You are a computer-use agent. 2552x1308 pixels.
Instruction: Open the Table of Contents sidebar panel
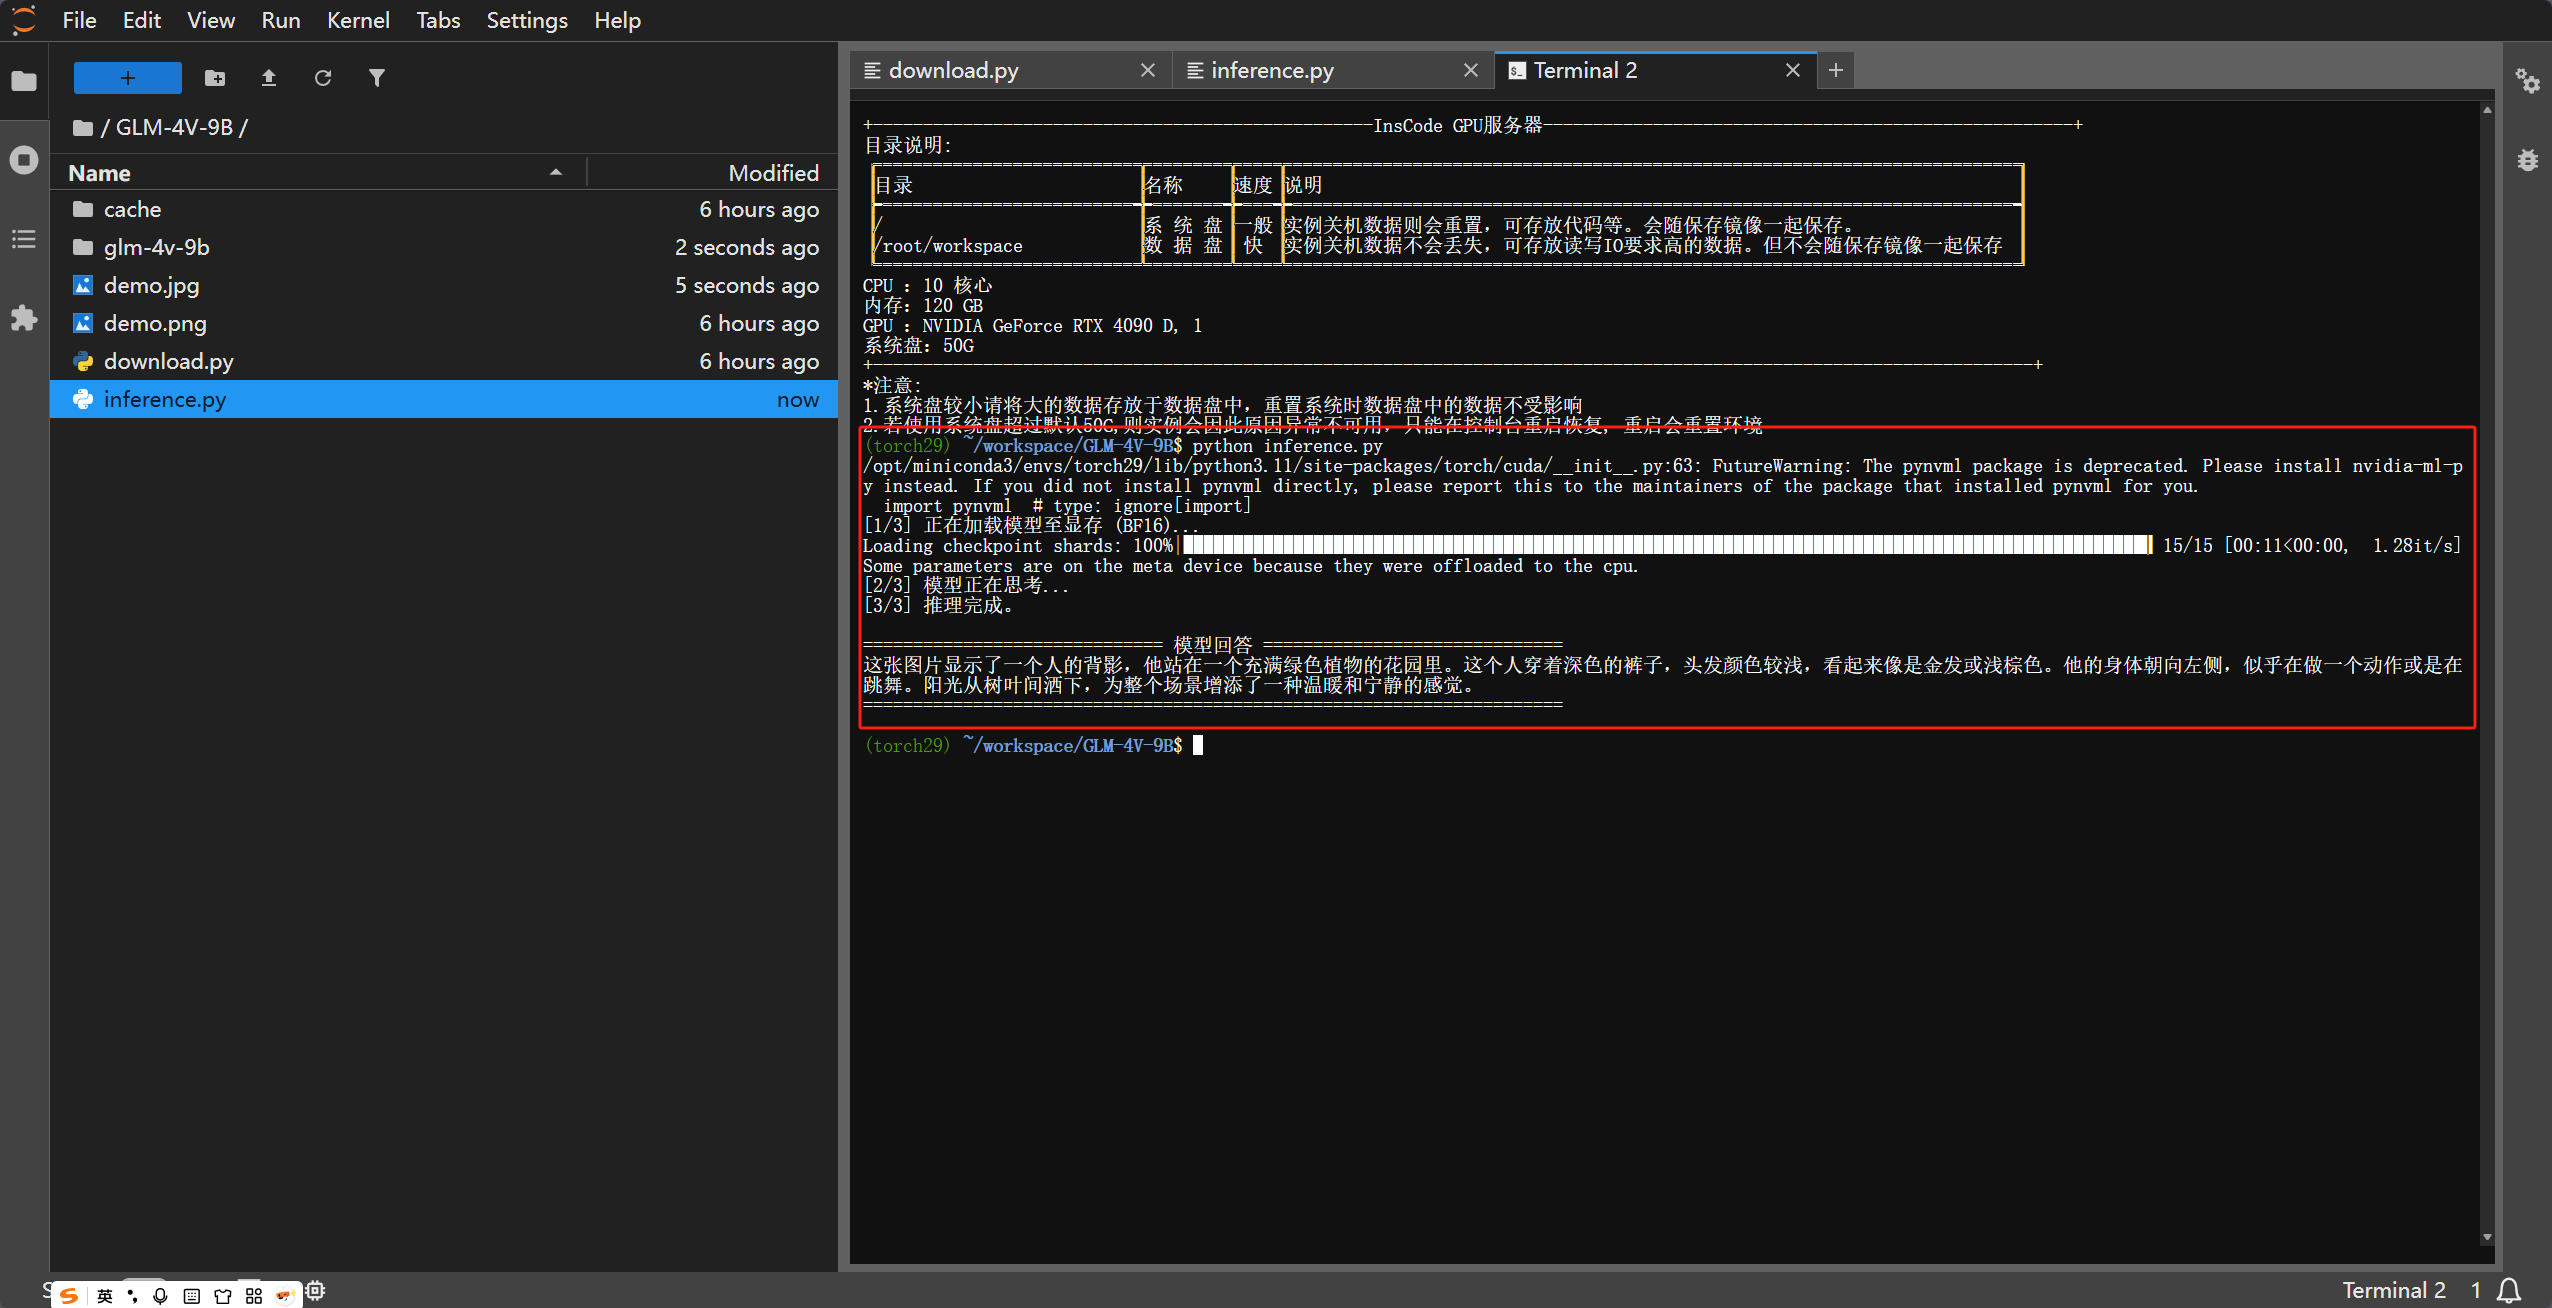24,239
